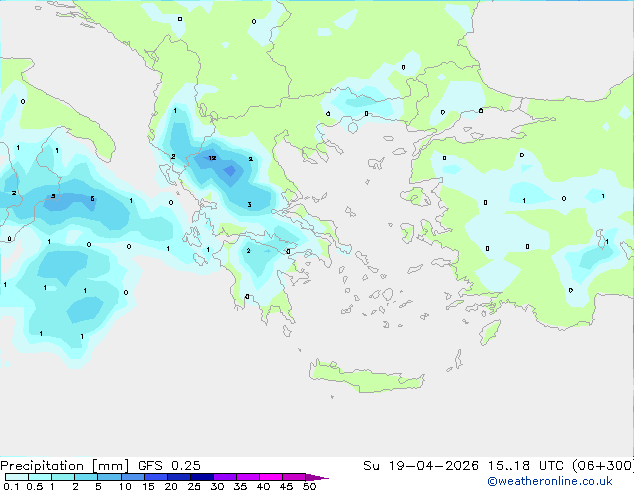Click the 0.5–1 mm legend color box

pos(40,477)
